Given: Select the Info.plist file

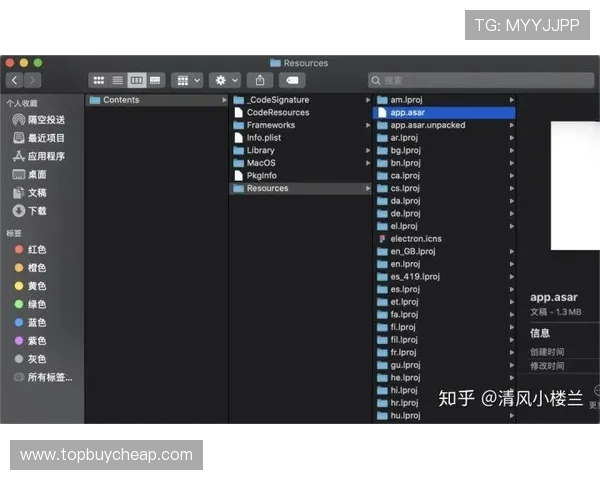Looking at the screenshot, I should coord(300,138).
